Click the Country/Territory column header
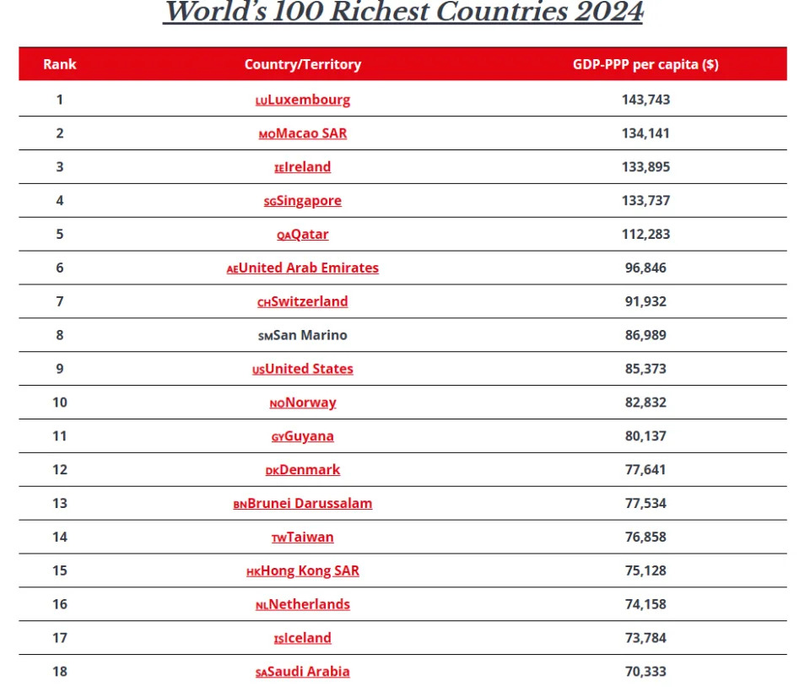This screenshot has height=687, width=810. (x=303, y=64)
